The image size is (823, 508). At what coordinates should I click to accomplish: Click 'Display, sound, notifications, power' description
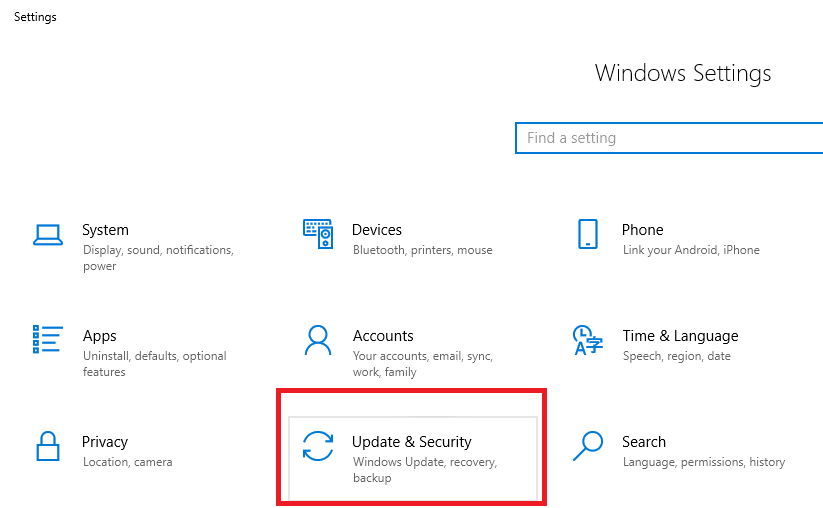(158, 258)
